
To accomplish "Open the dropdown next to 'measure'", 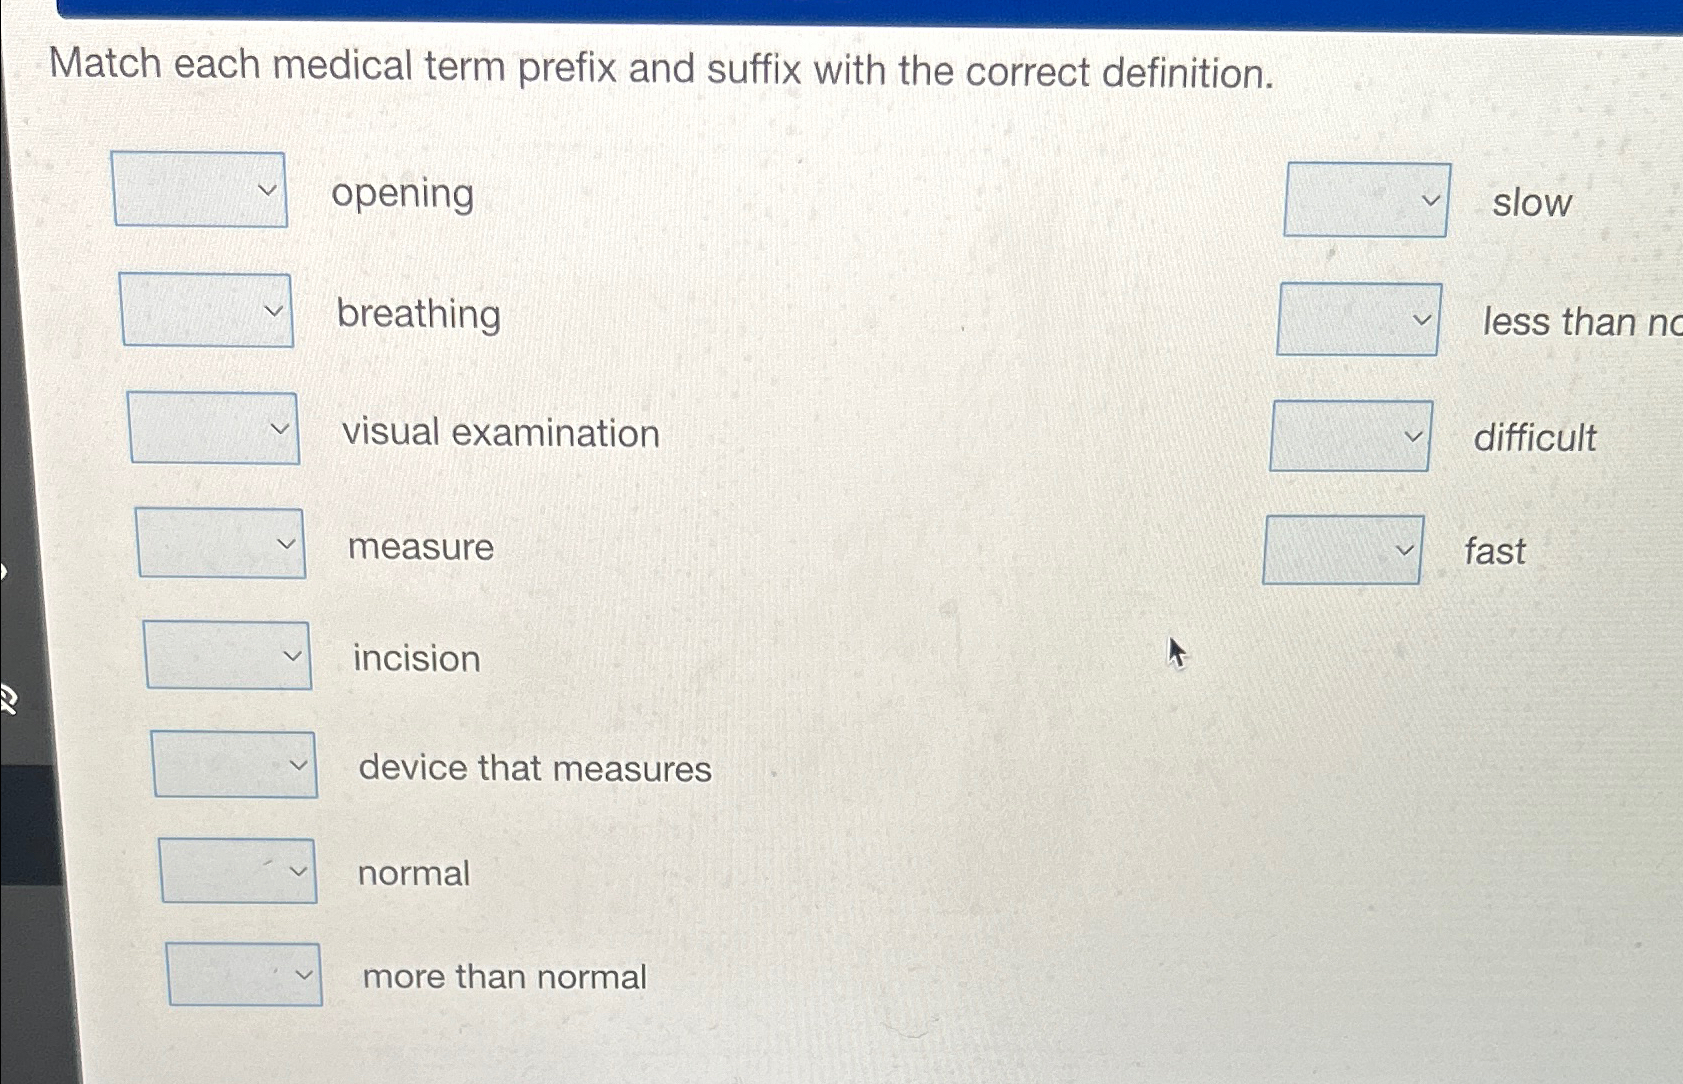I will [x=220, y=544].
